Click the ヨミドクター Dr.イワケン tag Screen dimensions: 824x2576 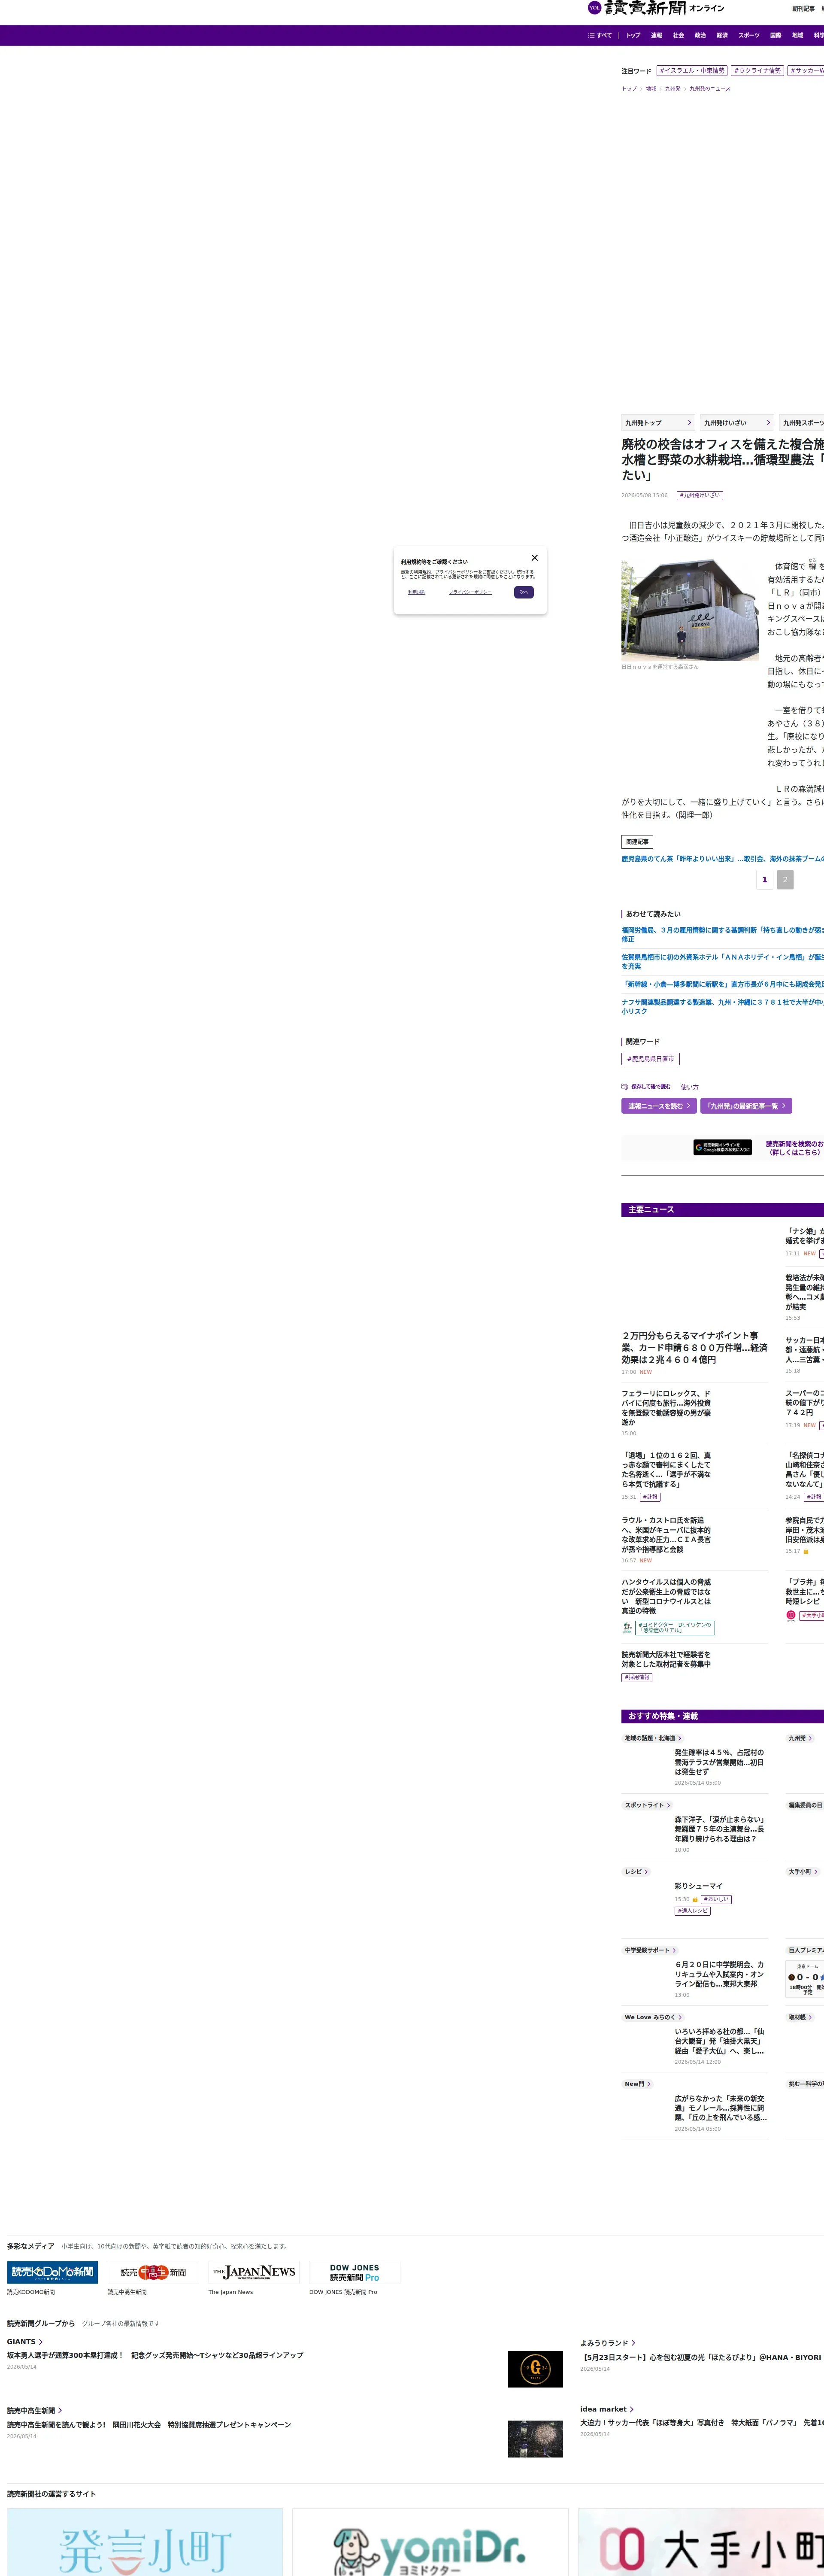[675, 1627]
